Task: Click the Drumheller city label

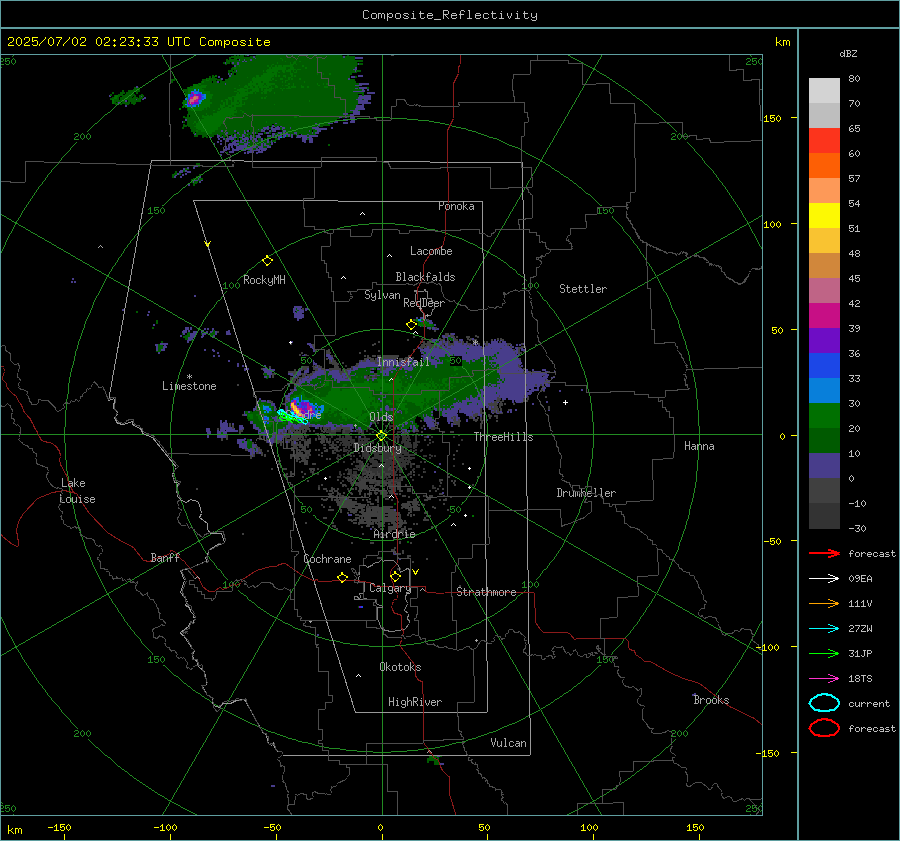Action: click(586, 493)
